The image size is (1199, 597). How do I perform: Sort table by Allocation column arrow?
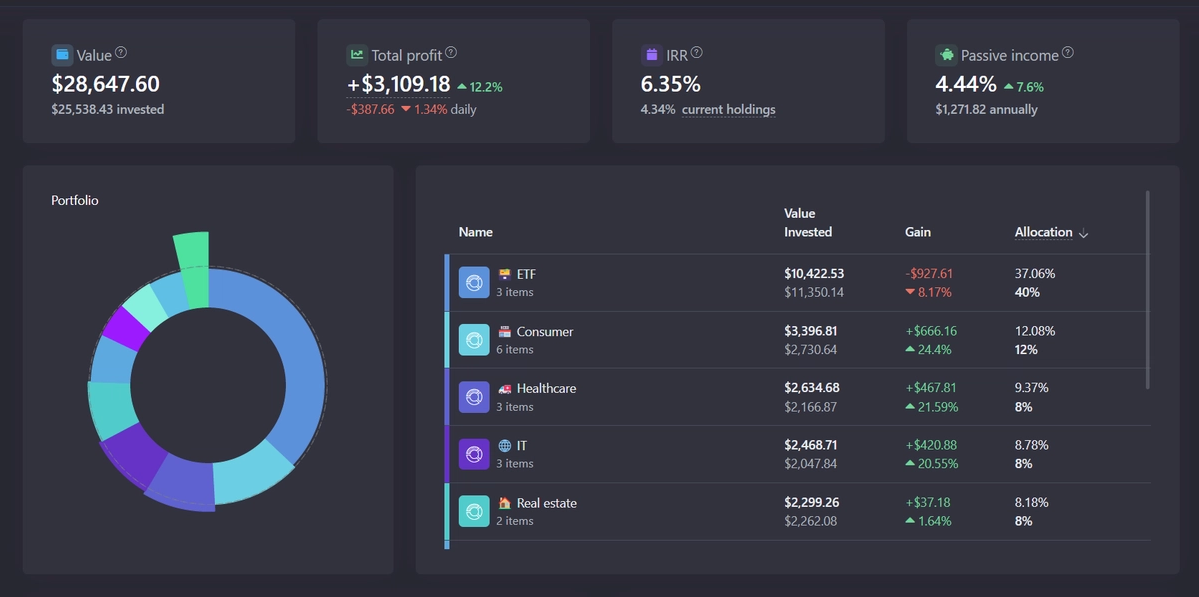tap(1083, 233)
